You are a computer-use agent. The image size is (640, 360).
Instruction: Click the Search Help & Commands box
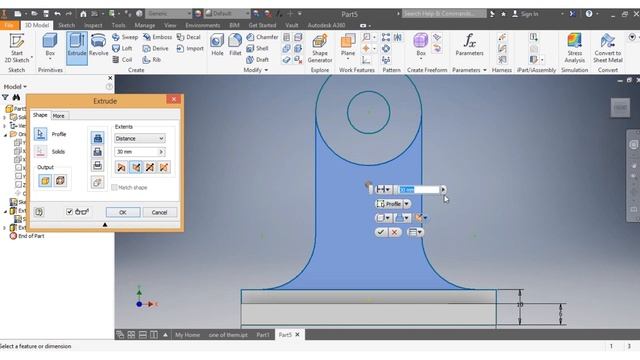(444, 13)
